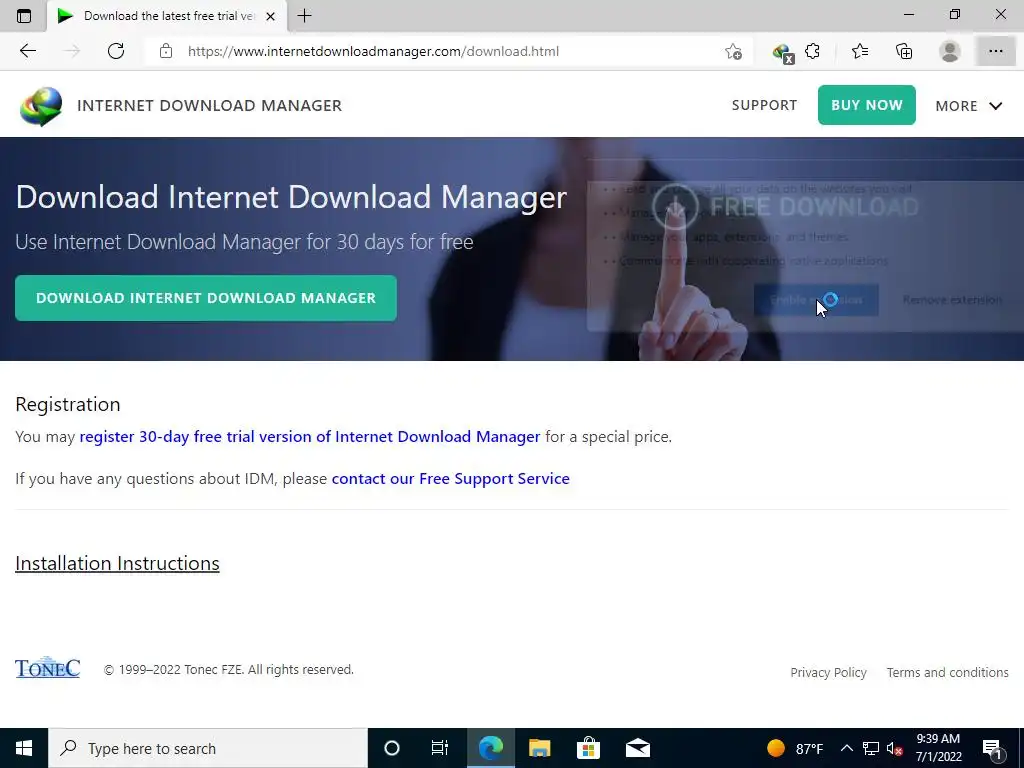Open the Favorites list
Image resolution: width=1024 pixels, height=768 pixels.
[x=860, y=51]
